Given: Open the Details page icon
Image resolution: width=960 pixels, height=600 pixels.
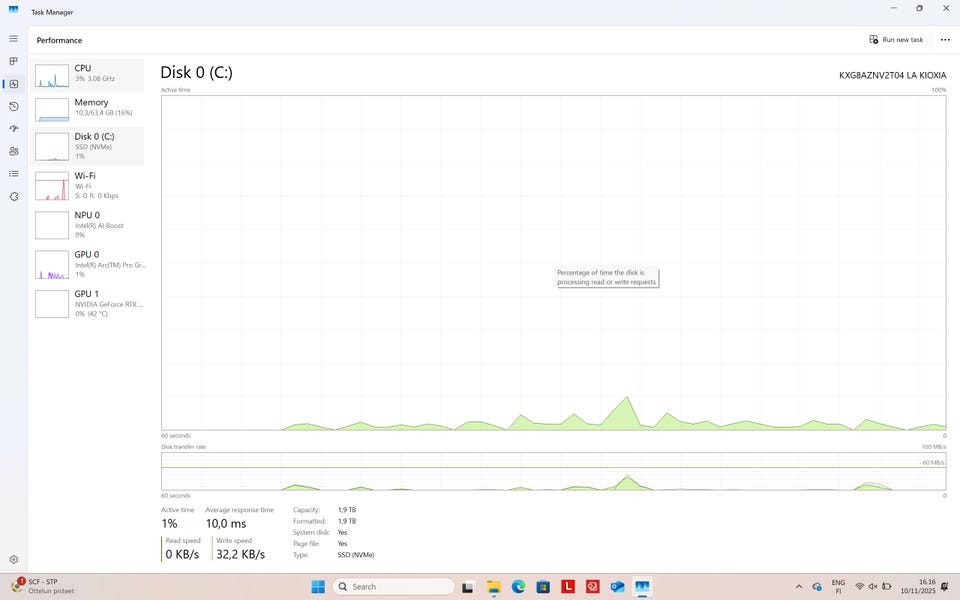Looking at the screenshot, I should coord(13,174).
